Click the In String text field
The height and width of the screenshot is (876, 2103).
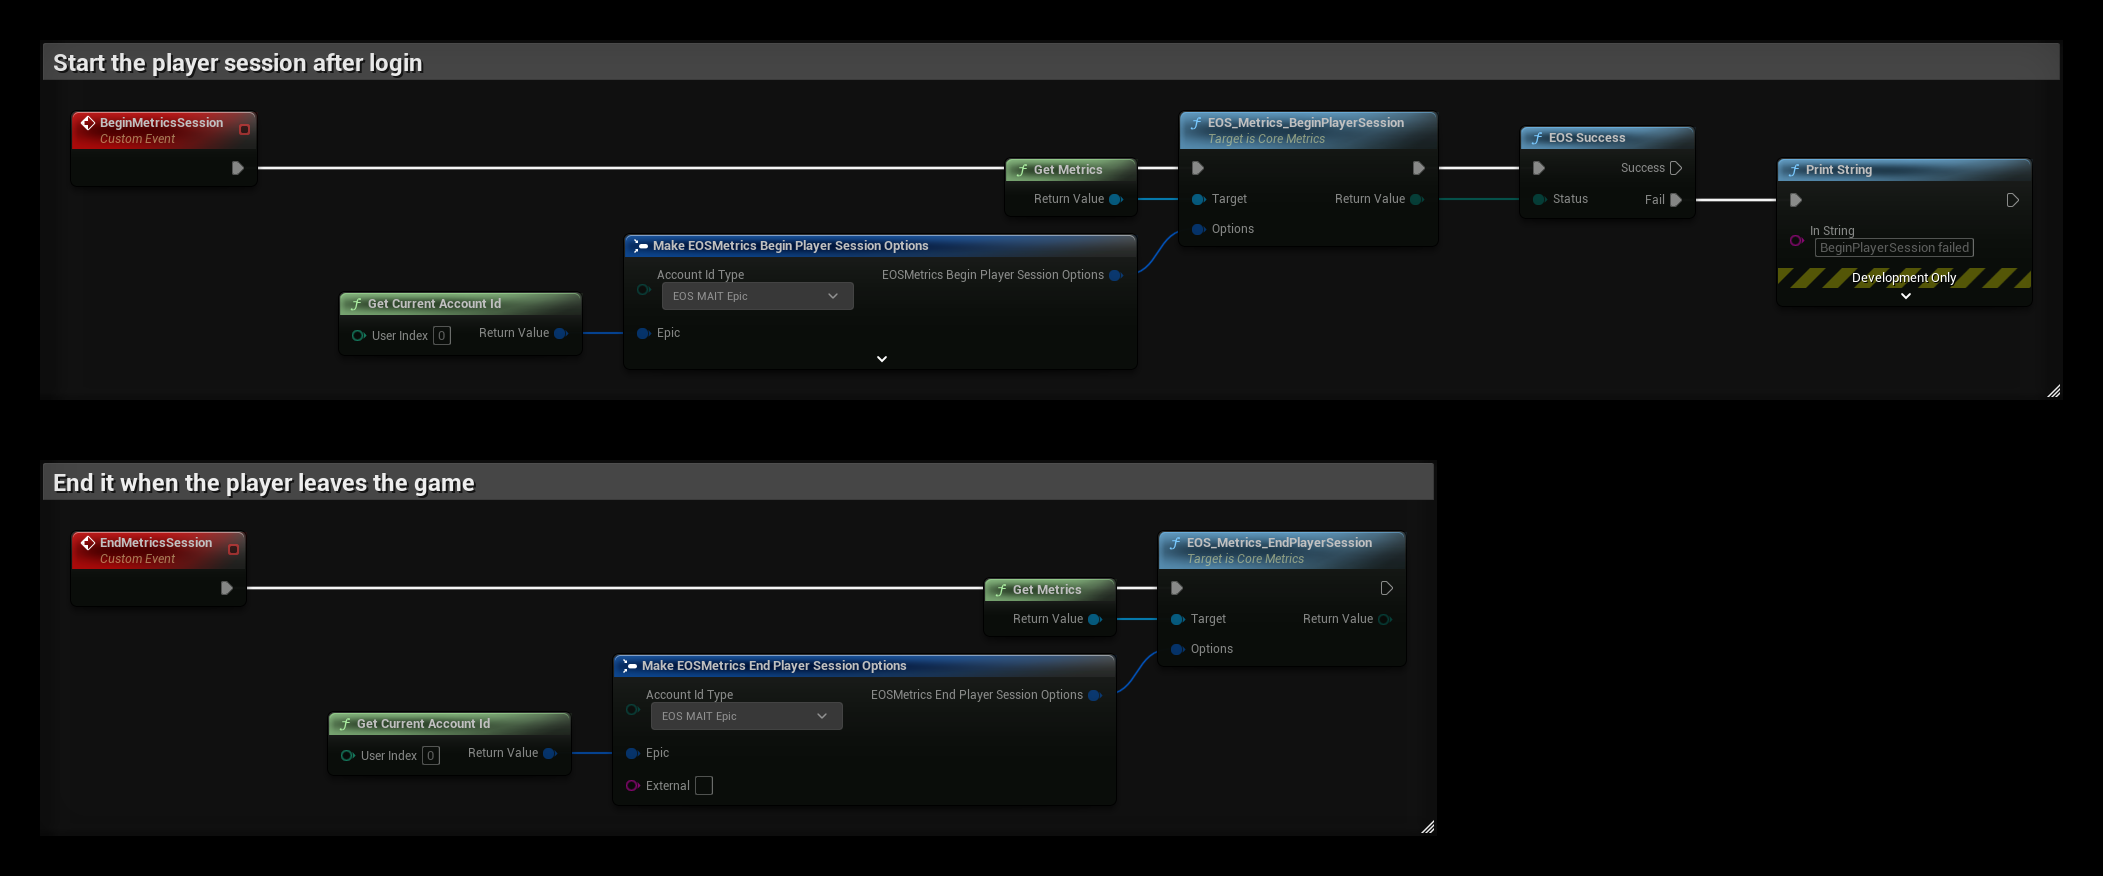click(1894, 248)
